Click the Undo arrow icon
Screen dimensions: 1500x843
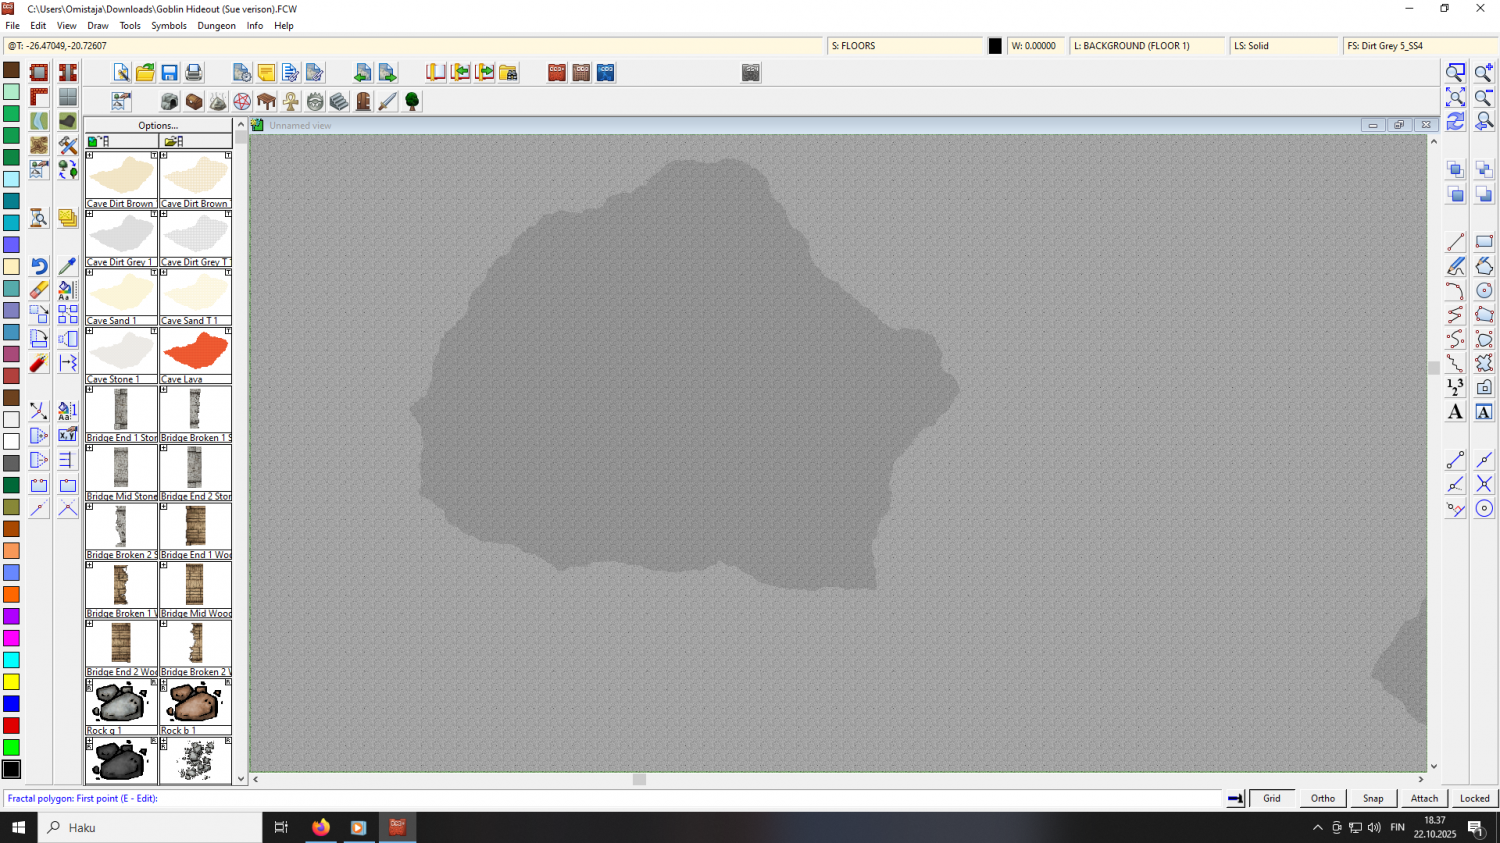pos(39,266)
